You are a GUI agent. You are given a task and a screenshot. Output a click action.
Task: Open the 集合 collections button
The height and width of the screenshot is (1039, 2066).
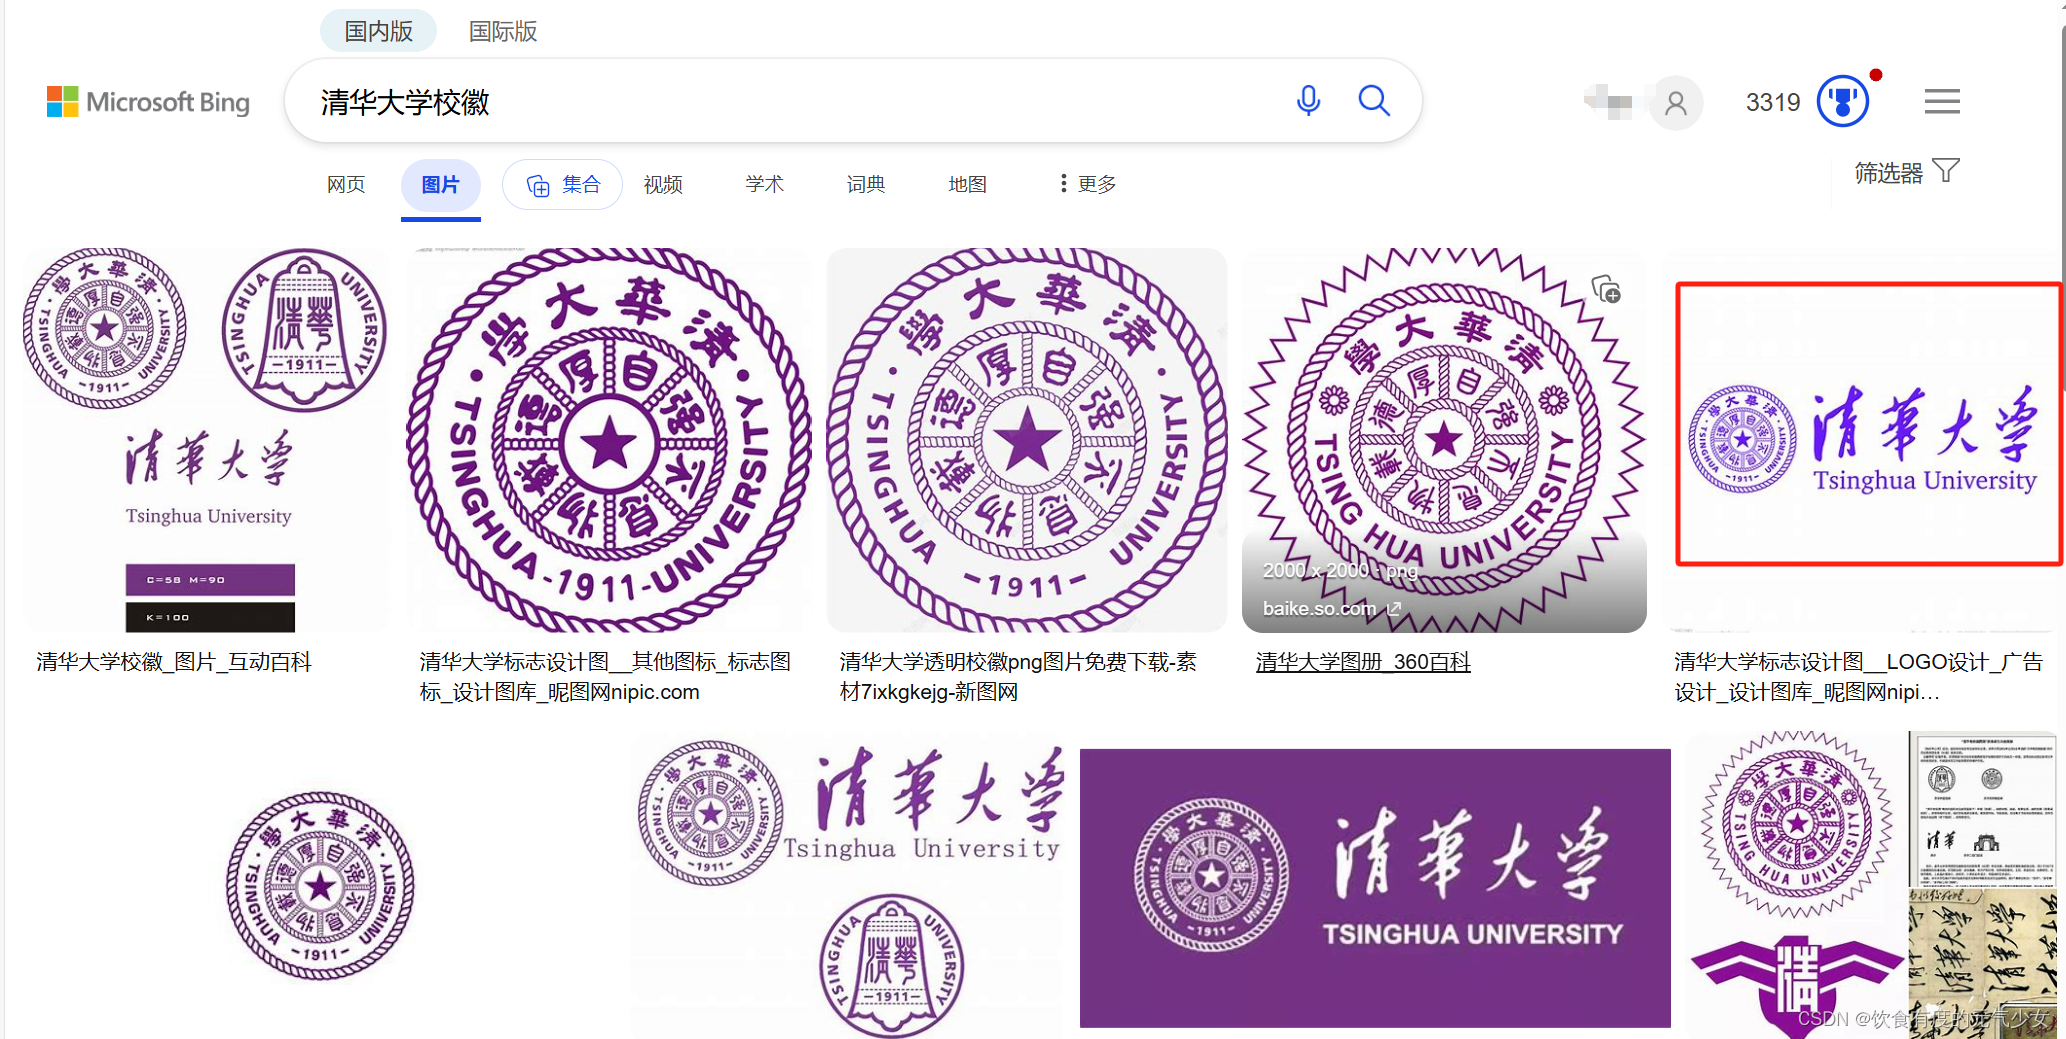click(563, 184)
